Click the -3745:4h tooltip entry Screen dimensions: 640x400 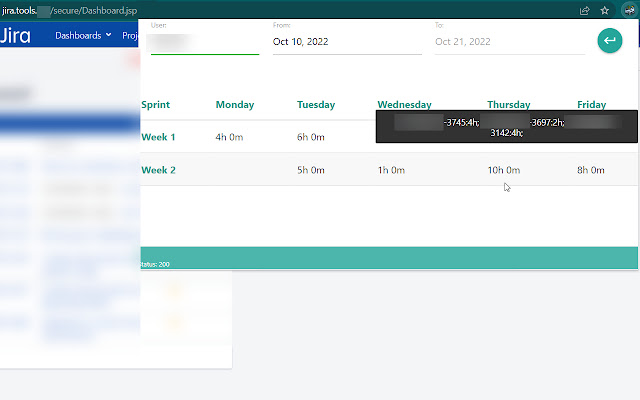coord(461,122)
